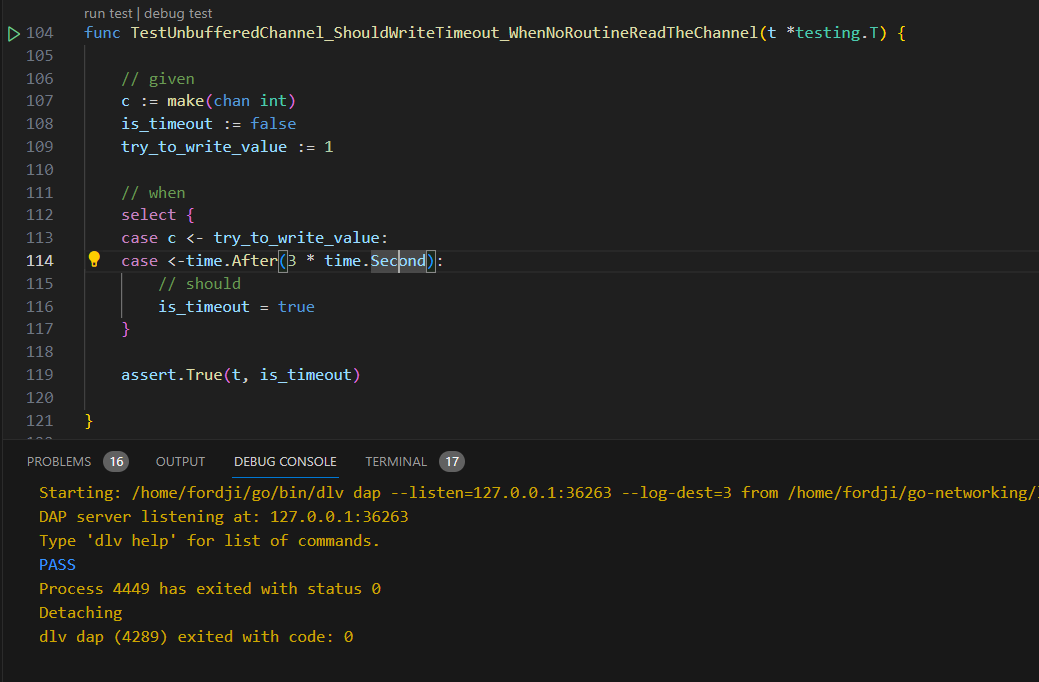Click the "run test" CodeLens link
This screenshot has width=1039, height=682.
(x=110, y=14)
